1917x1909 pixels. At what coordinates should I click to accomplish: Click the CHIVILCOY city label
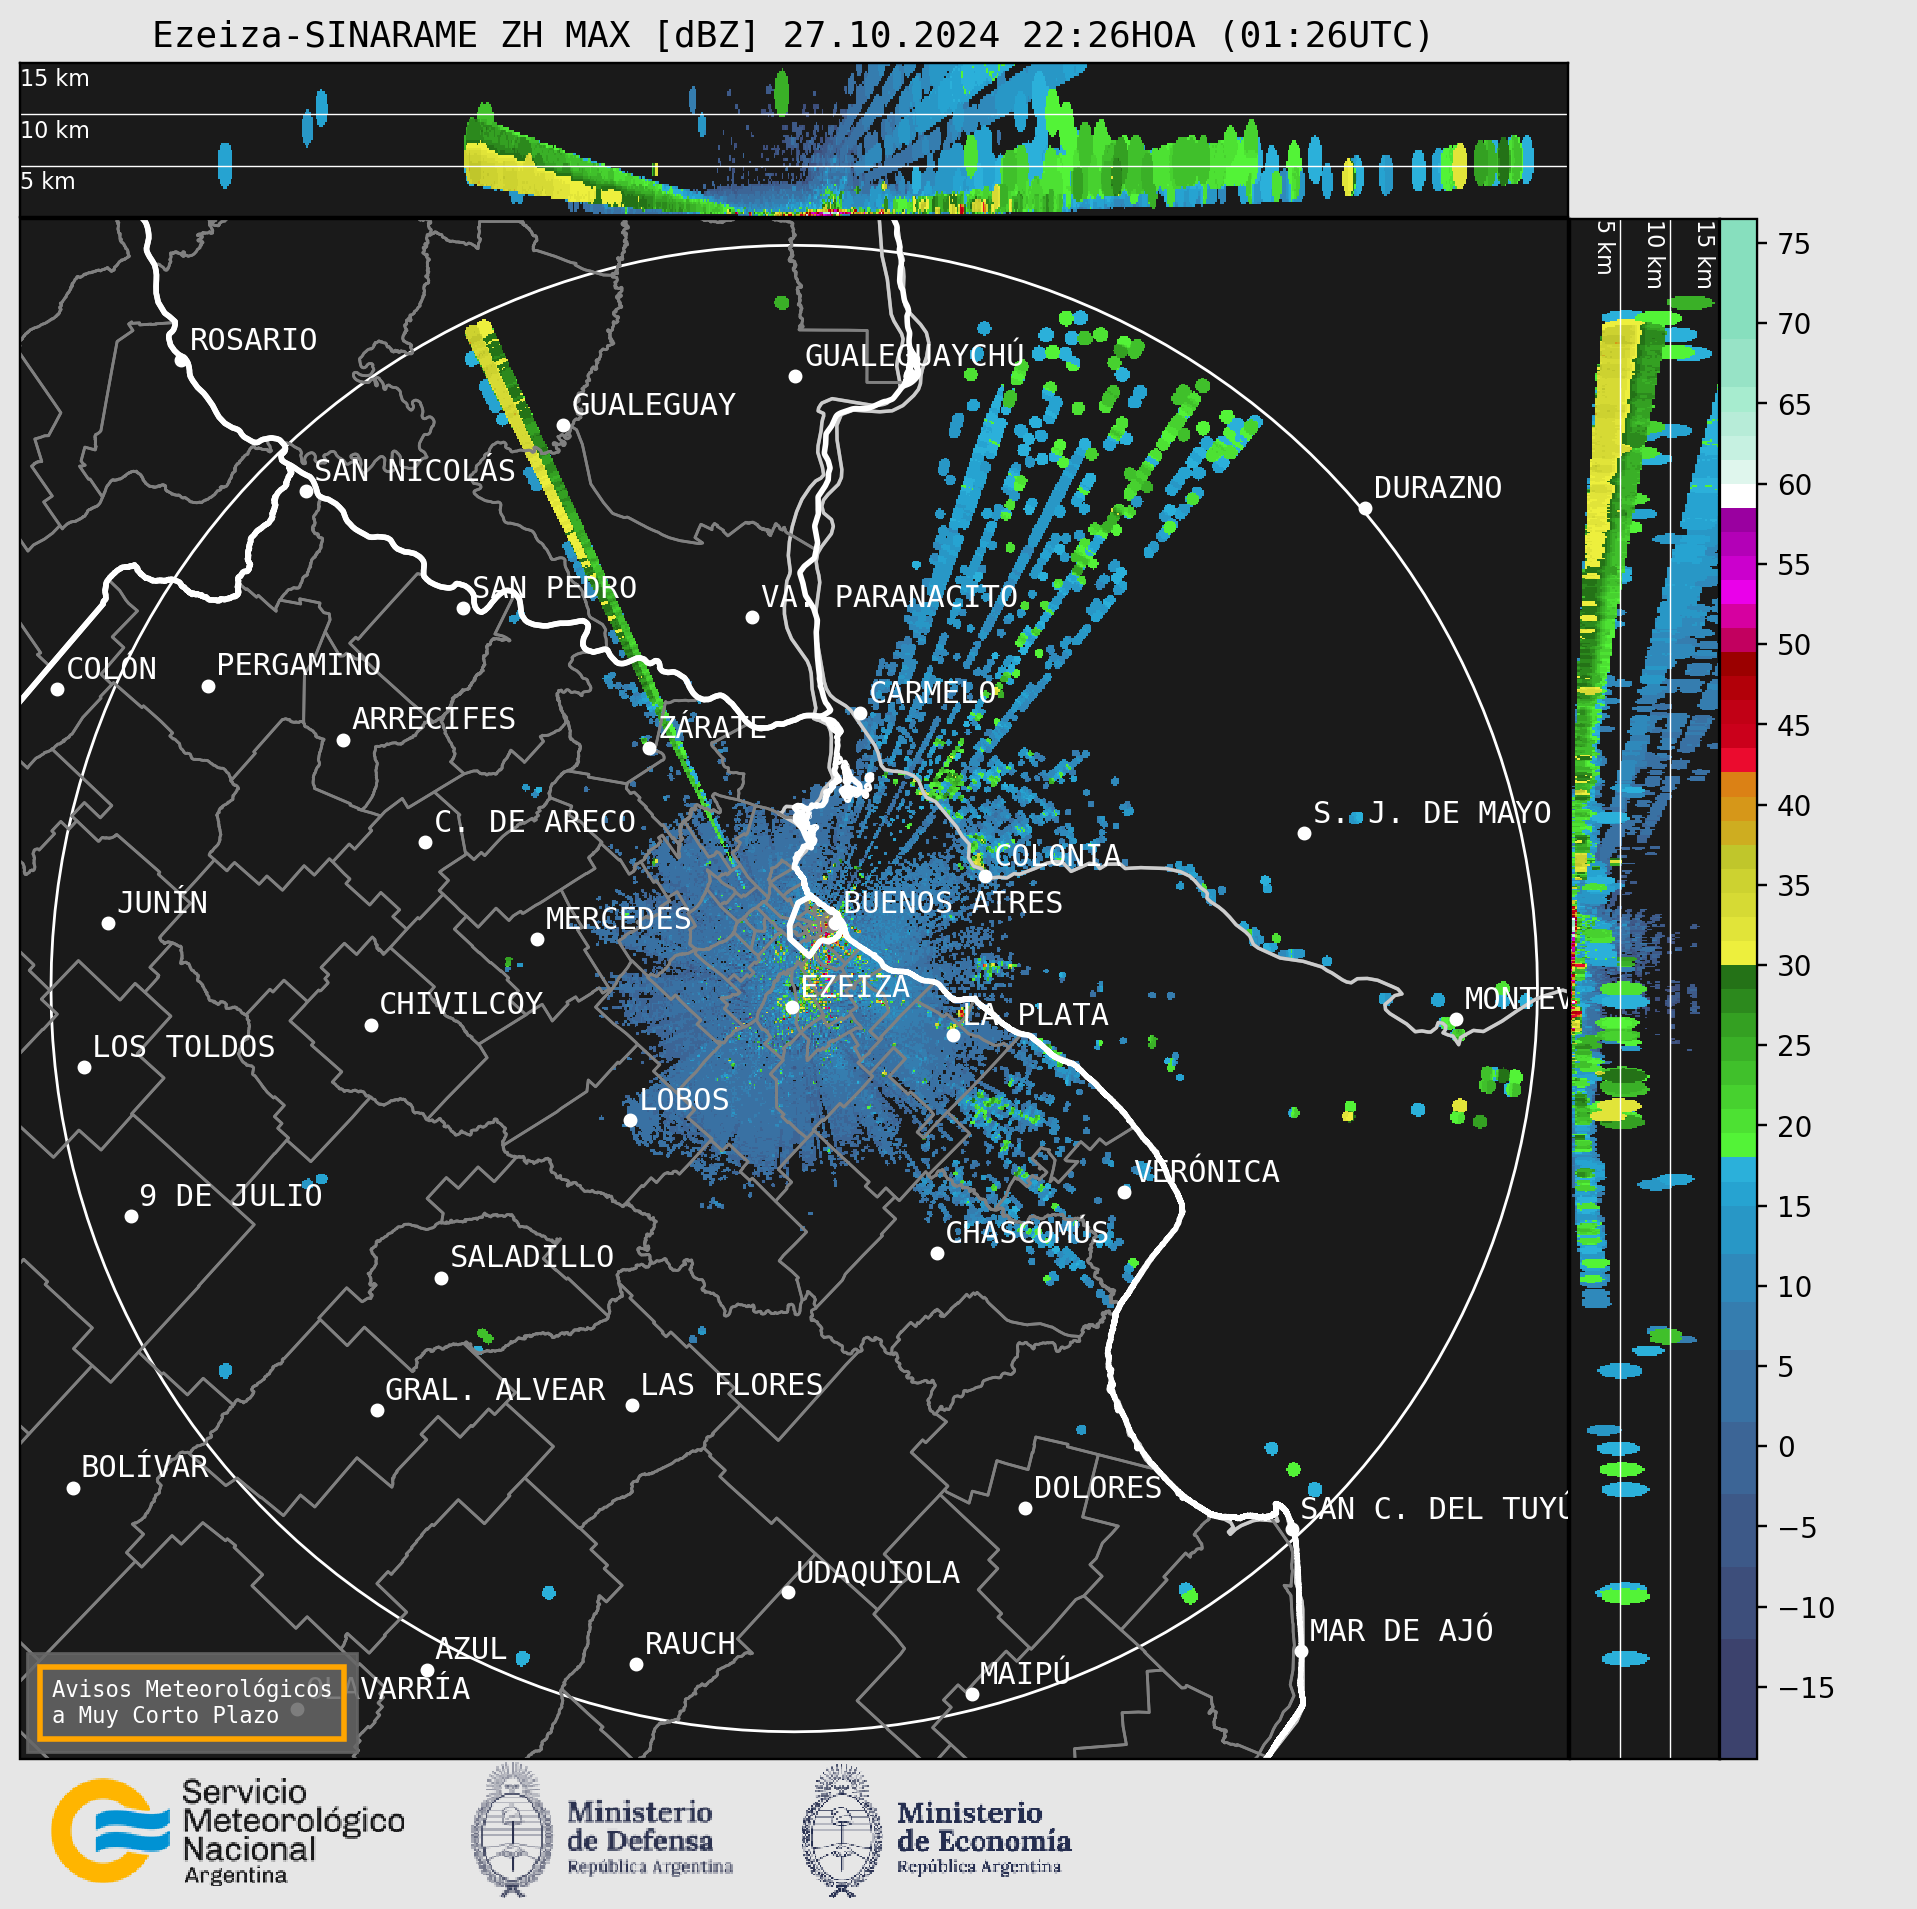[x=461, y=1004]
